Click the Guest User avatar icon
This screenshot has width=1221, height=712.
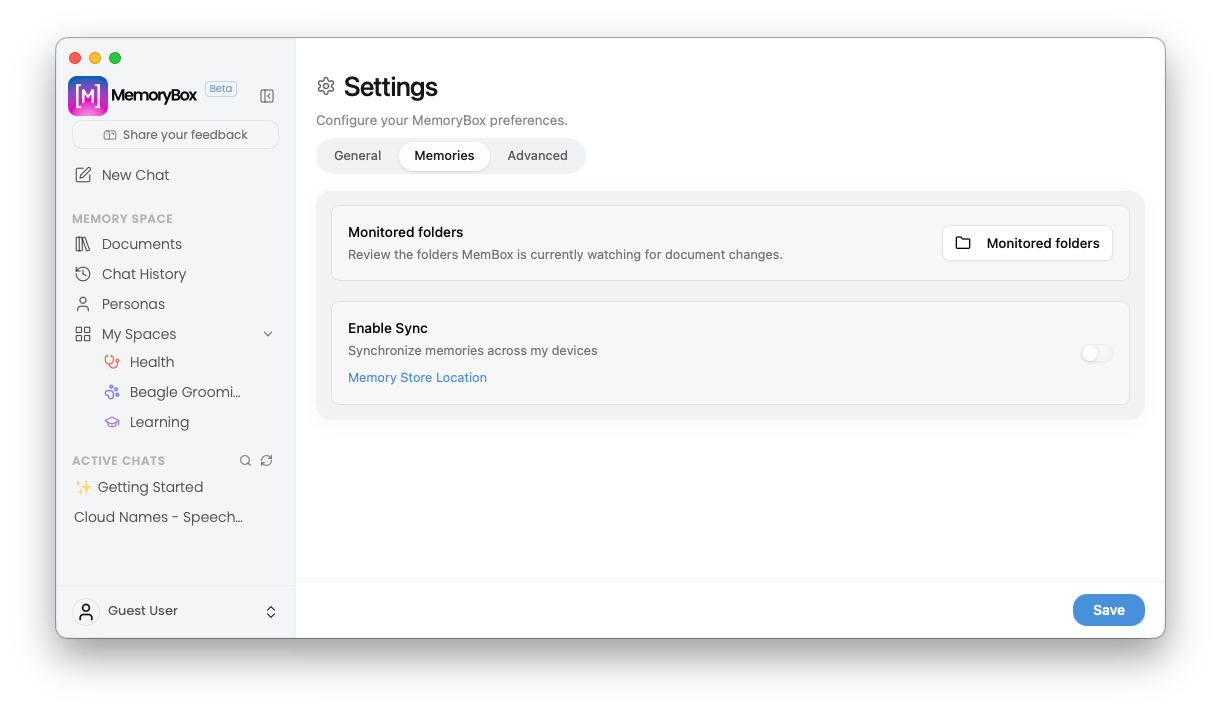pos(87,611)
